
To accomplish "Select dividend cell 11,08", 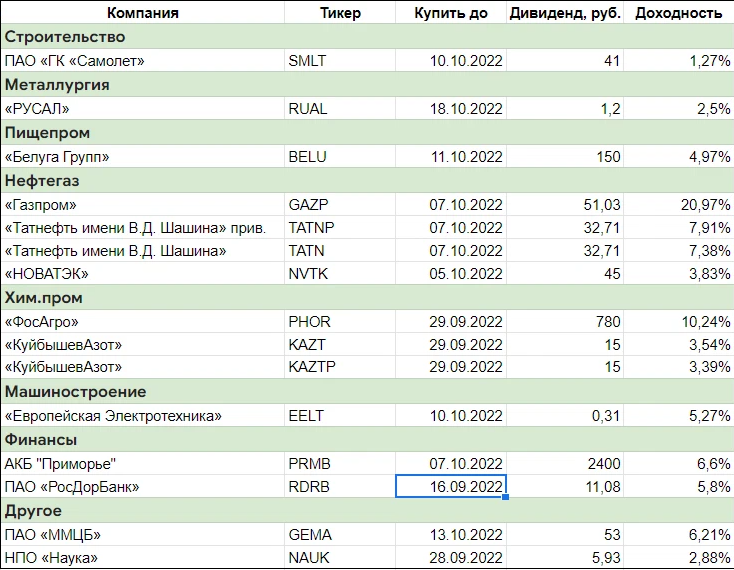I will pos(565,486).
